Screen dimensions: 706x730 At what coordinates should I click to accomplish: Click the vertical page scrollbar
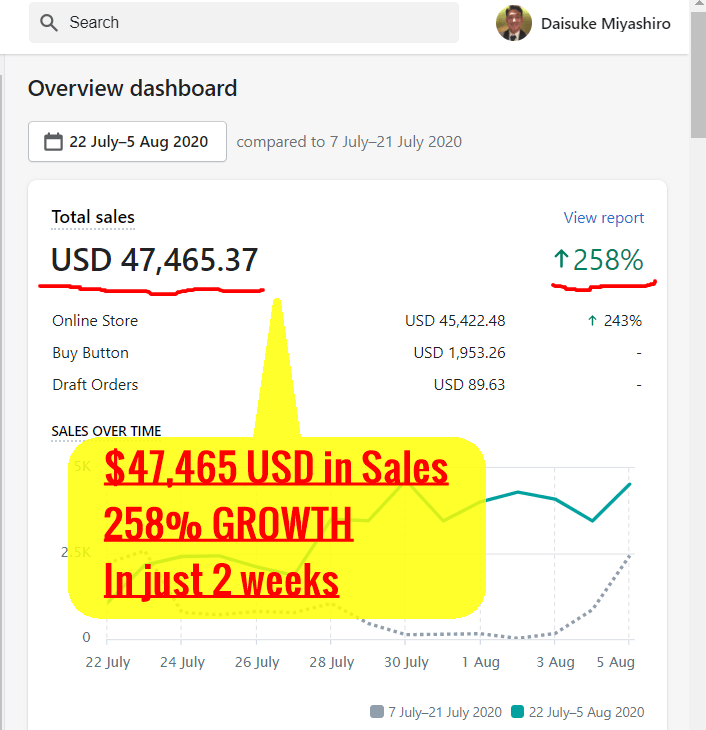[x=697, y=90]
